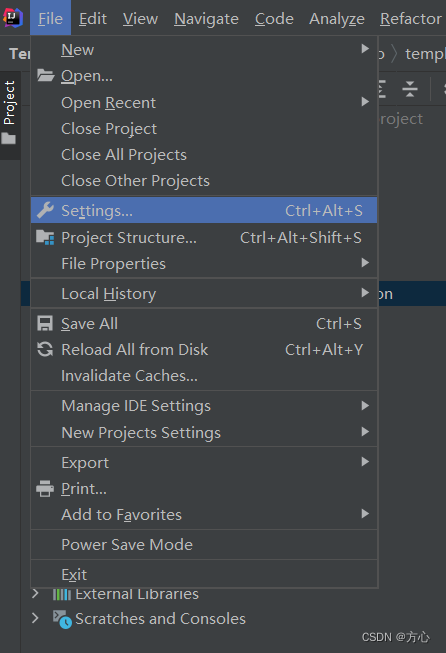
Task: Click the Reload All from Disk refresh icon
Action: pyautogui.click(x=45, y=349)
